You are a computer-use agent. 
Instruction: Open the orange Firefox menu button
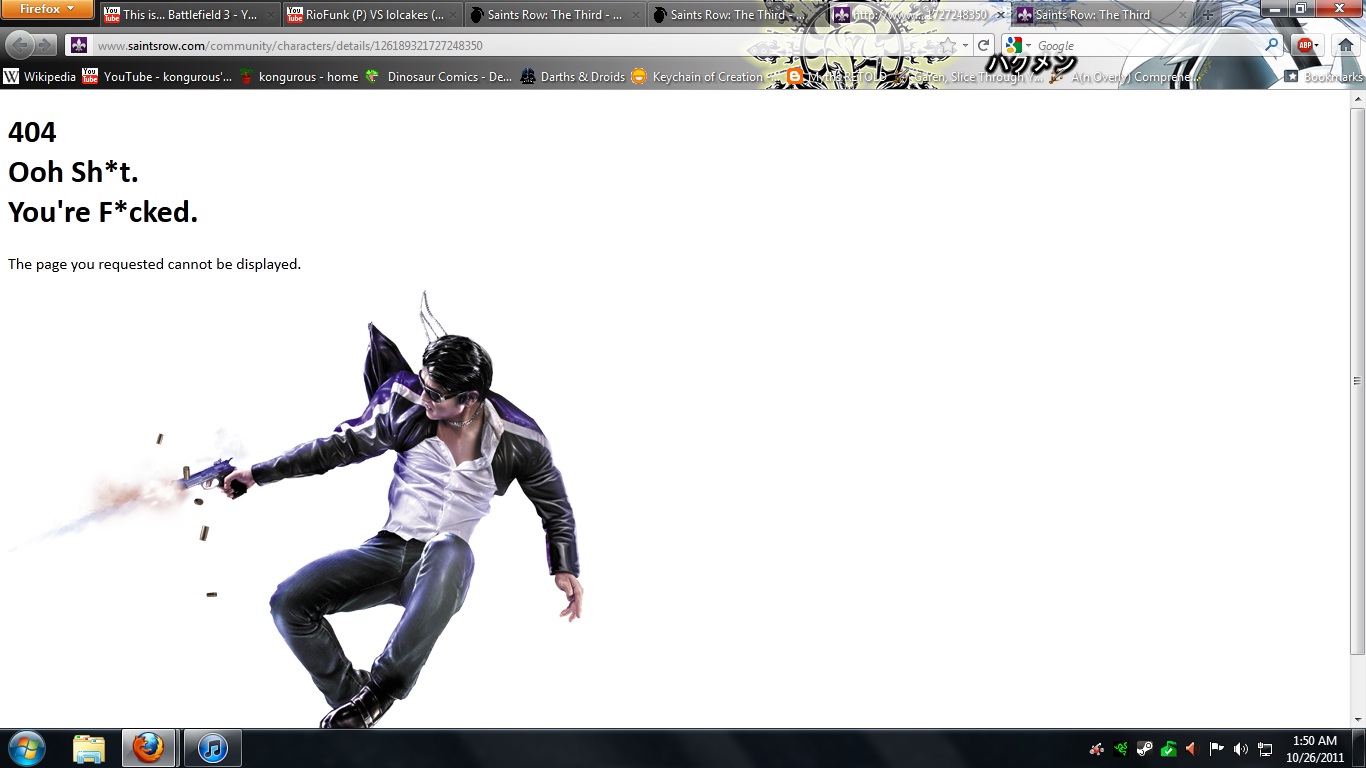[48, 9]
